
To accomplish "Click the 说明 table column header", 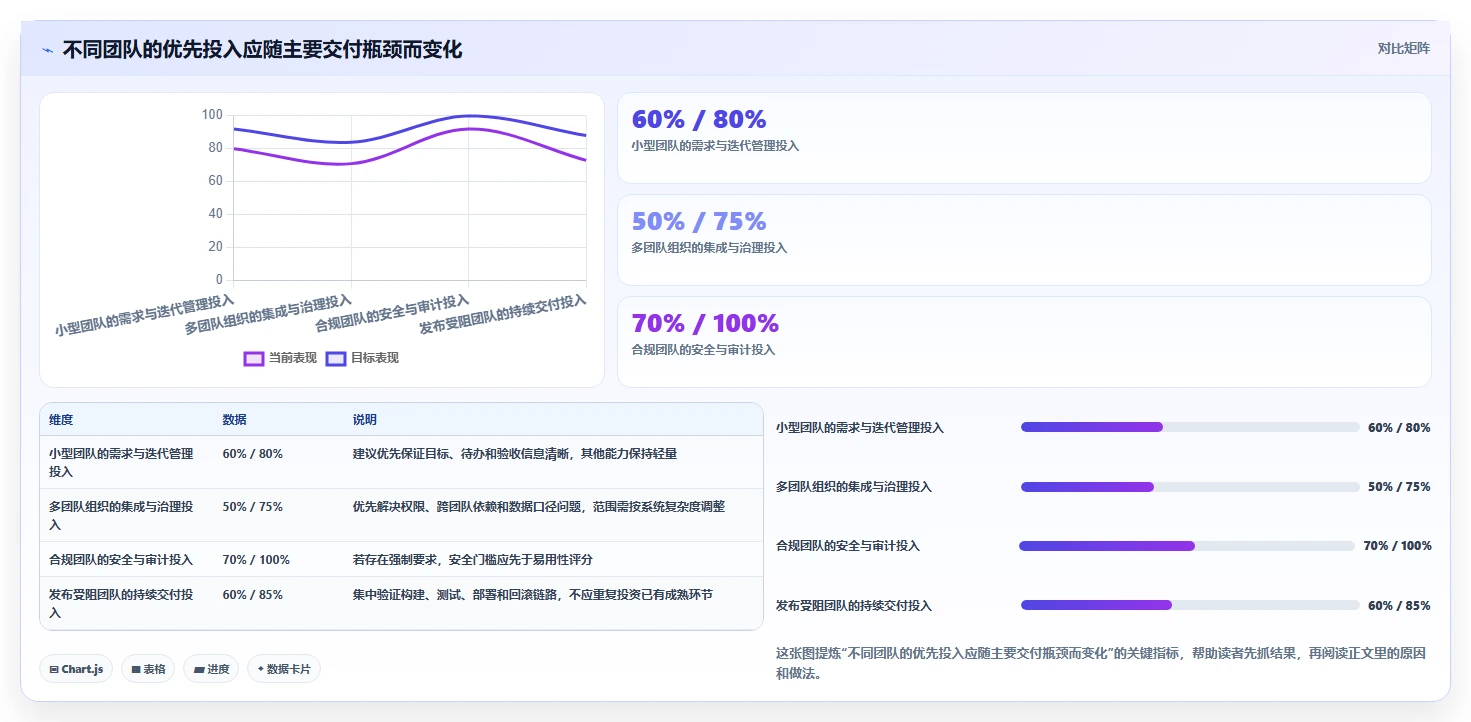I will click(365, 420).
